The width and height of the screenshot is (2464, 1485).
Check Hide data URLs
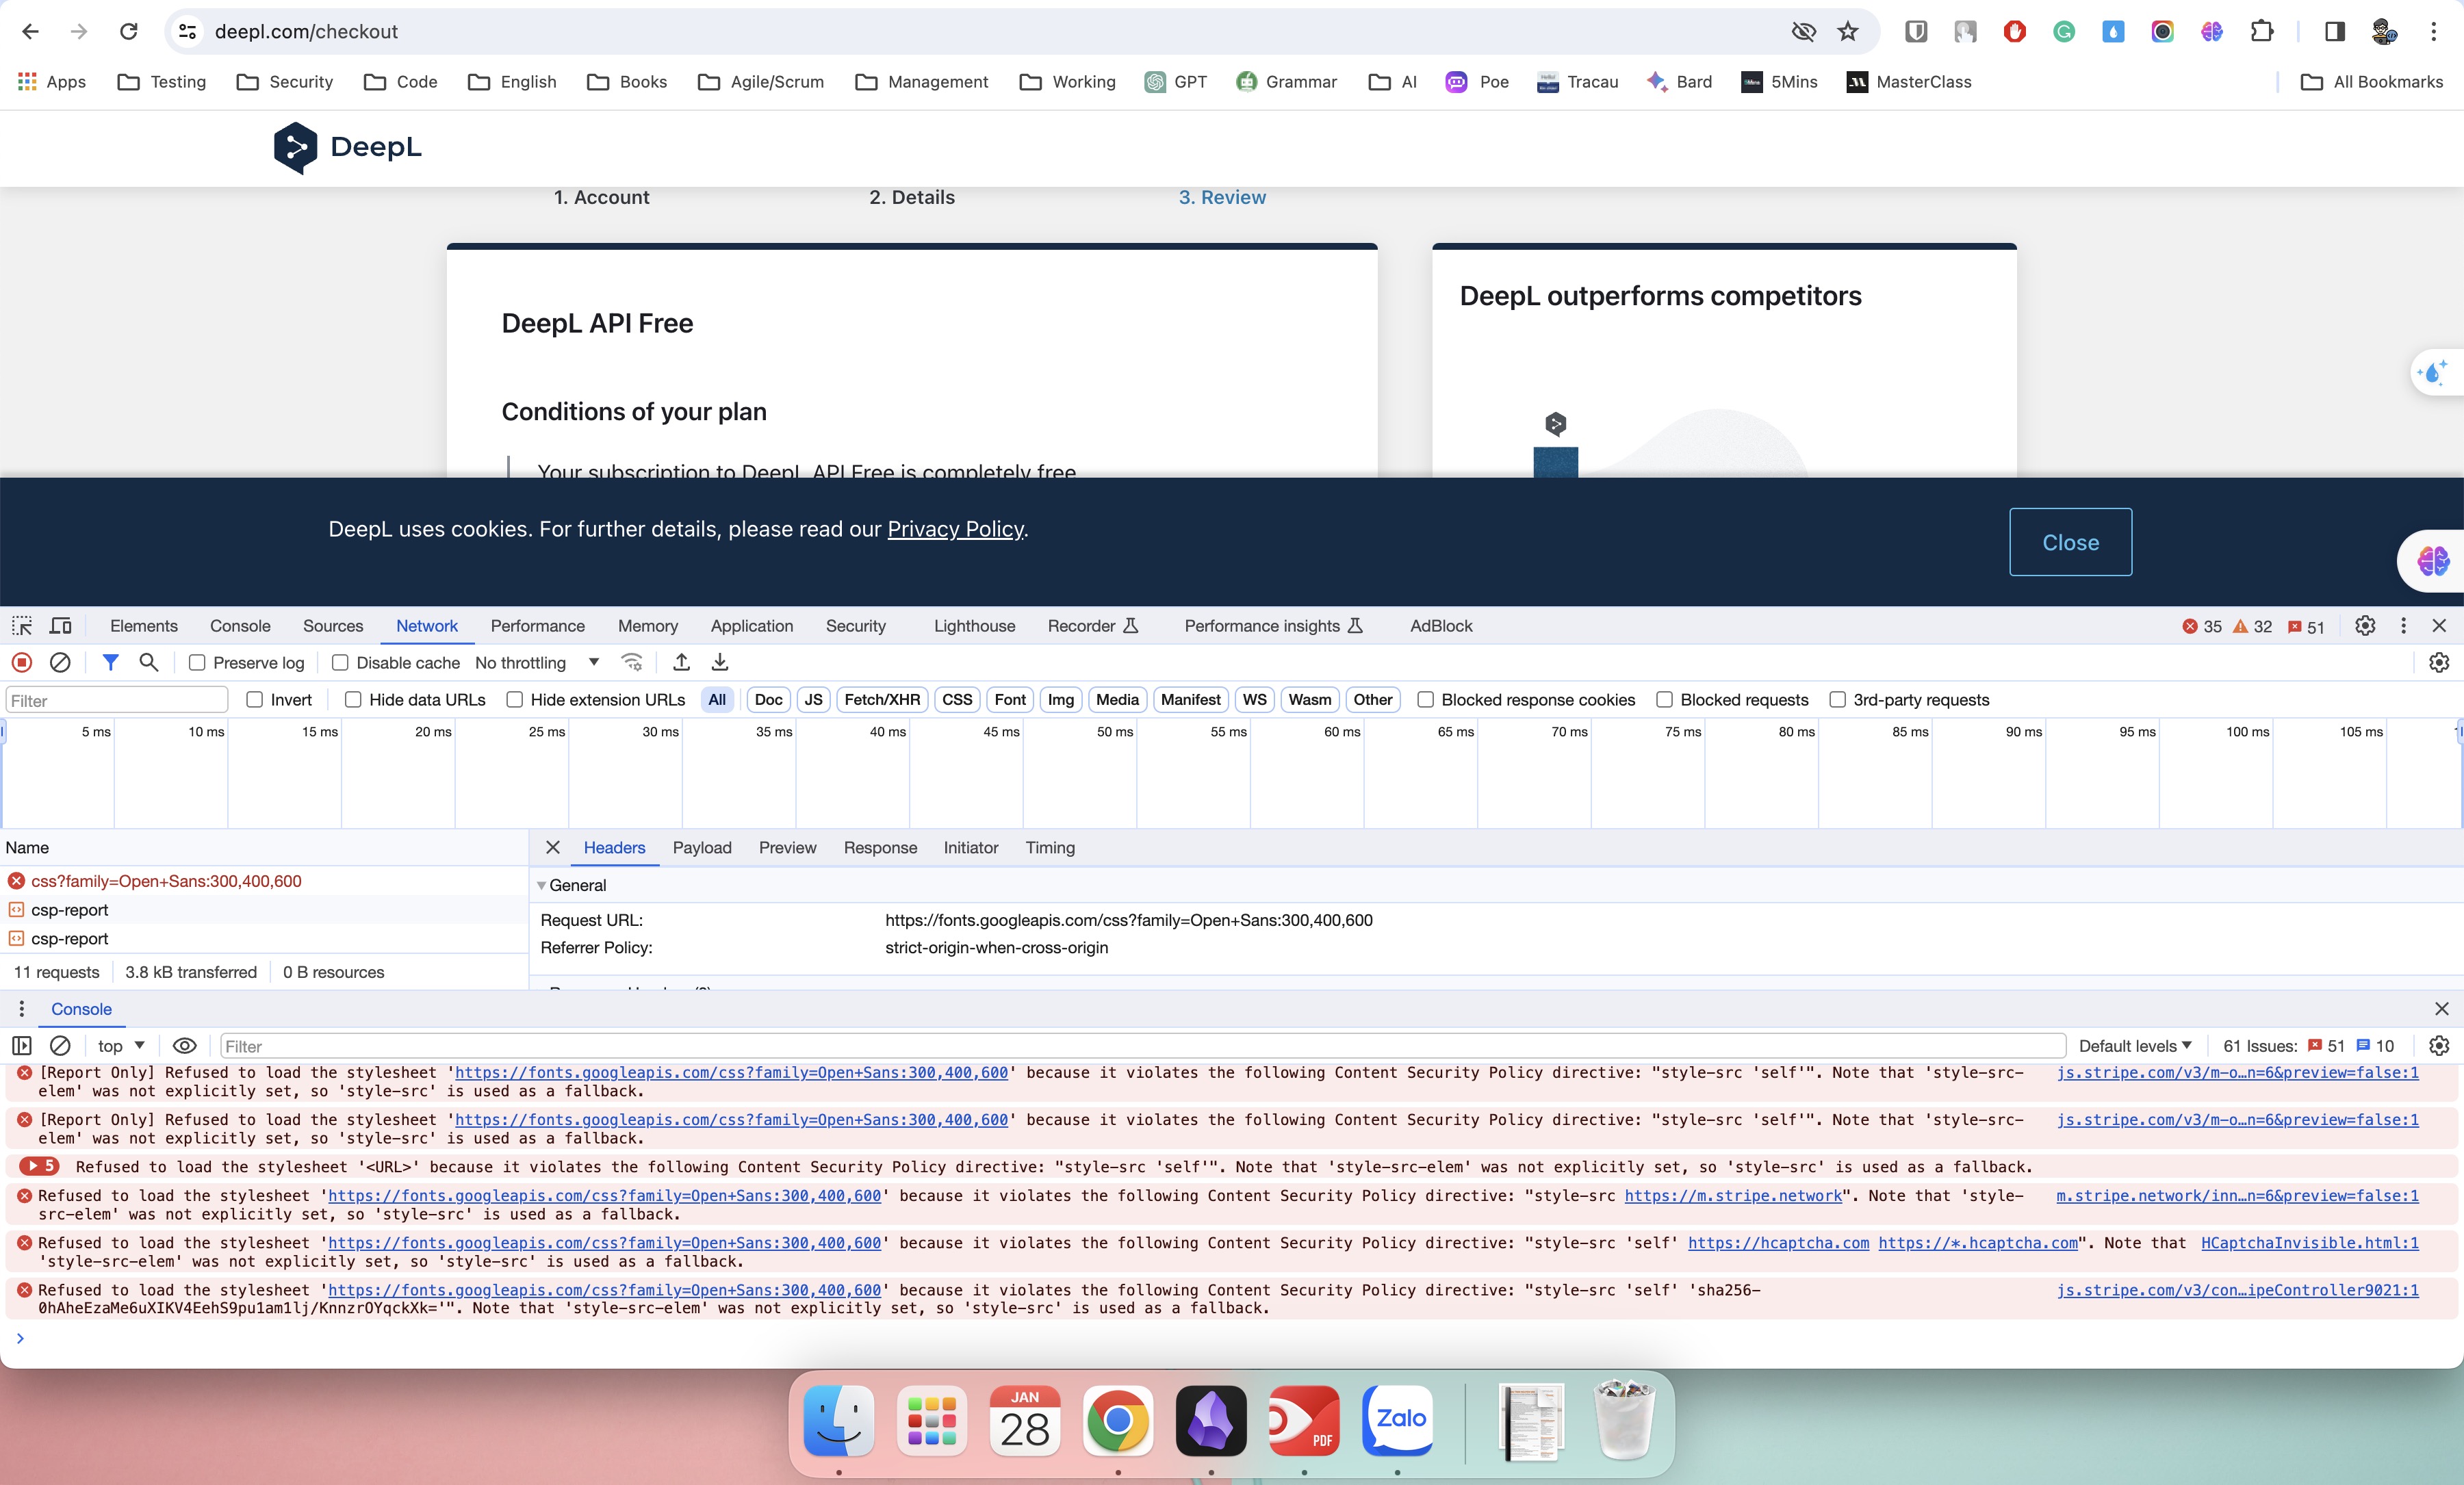pos(353,700)
